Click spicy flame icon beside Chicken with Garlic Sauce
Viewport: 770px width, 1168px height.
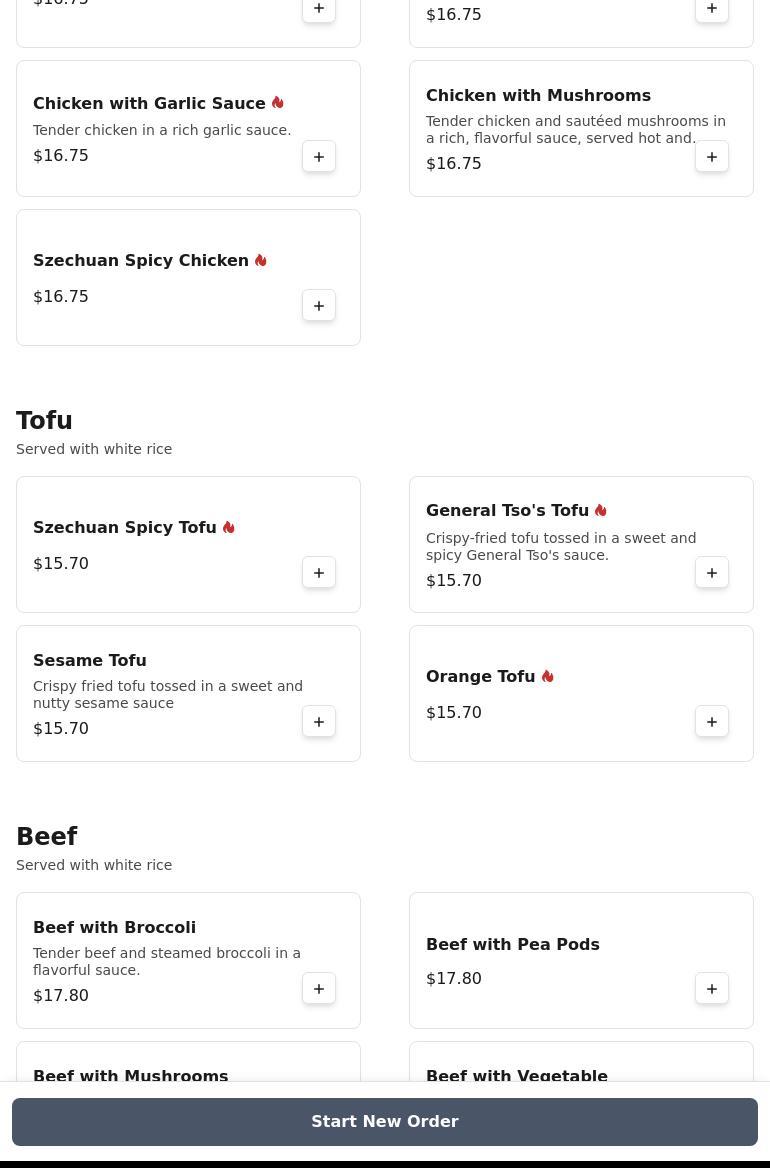click(x=277, y=103)
